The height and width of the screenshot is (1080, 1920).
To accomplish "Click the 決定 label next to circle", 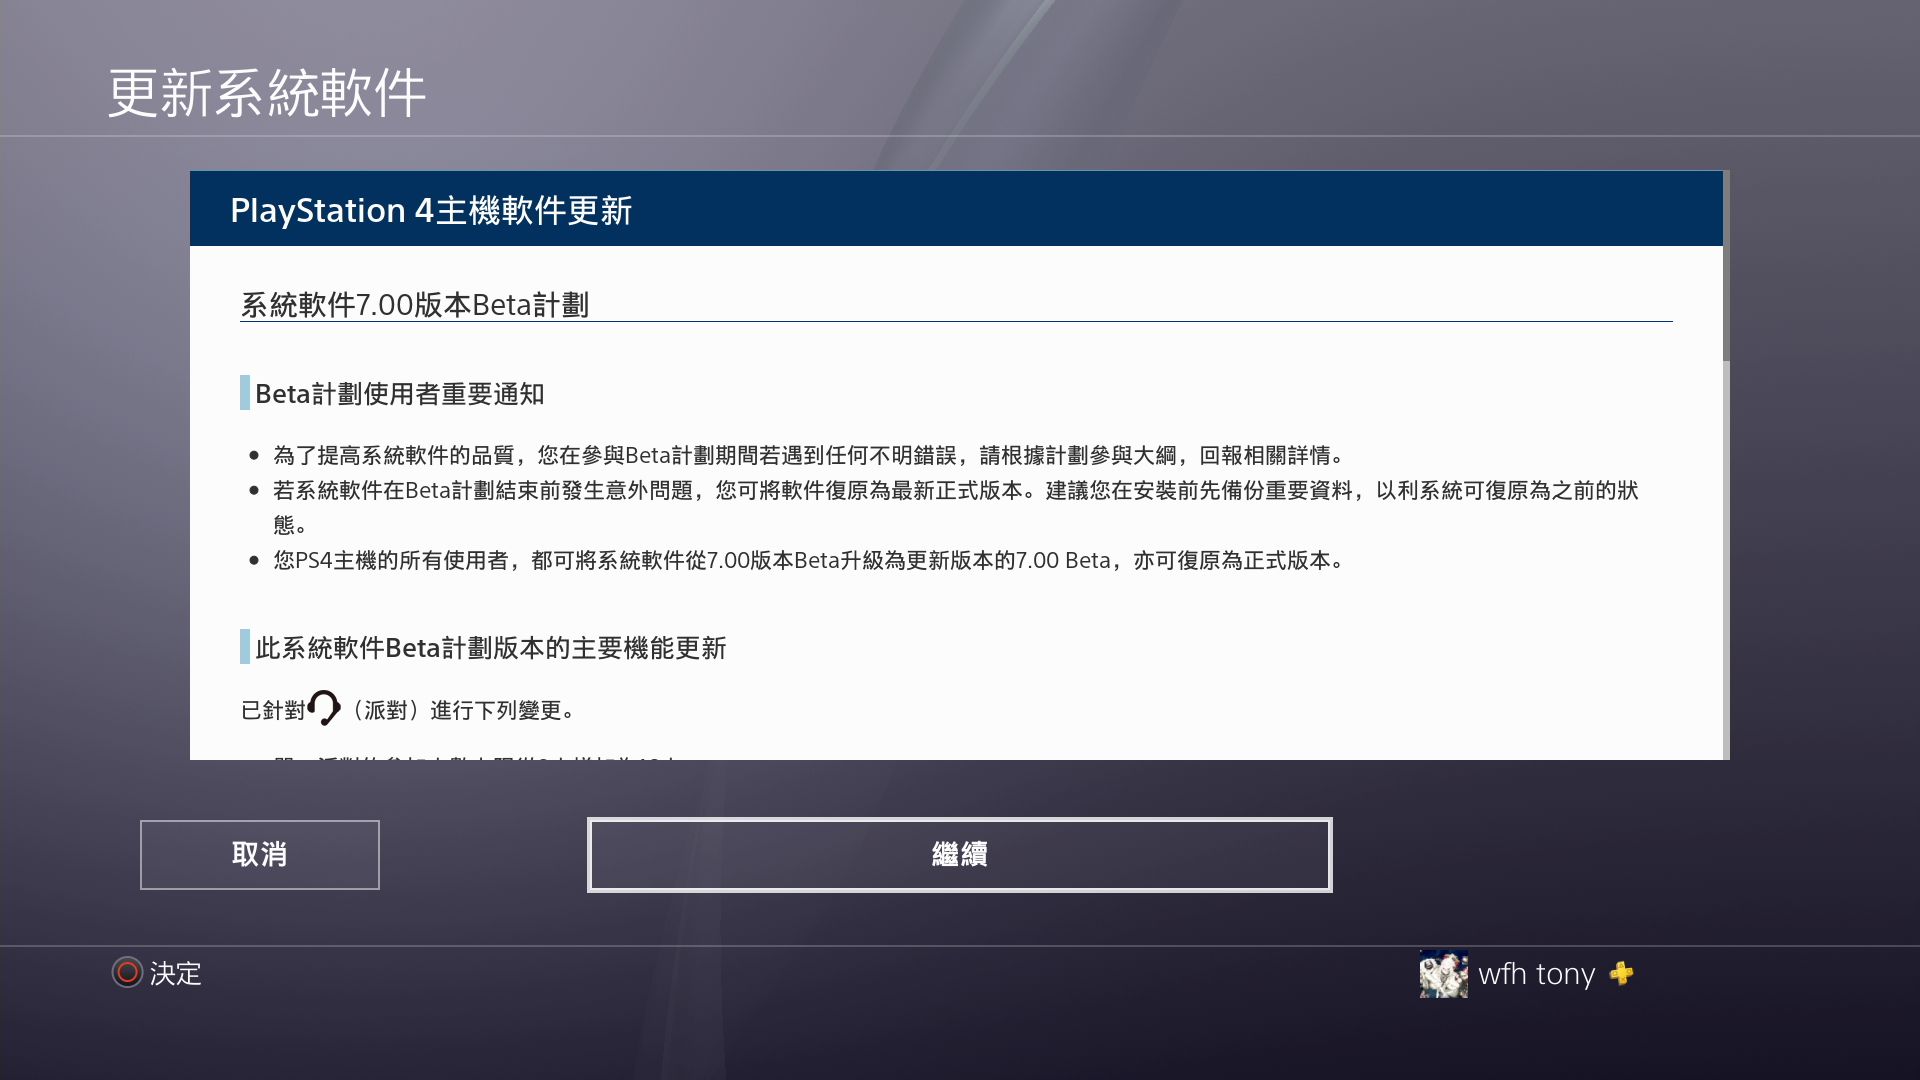I will [176, 974].
